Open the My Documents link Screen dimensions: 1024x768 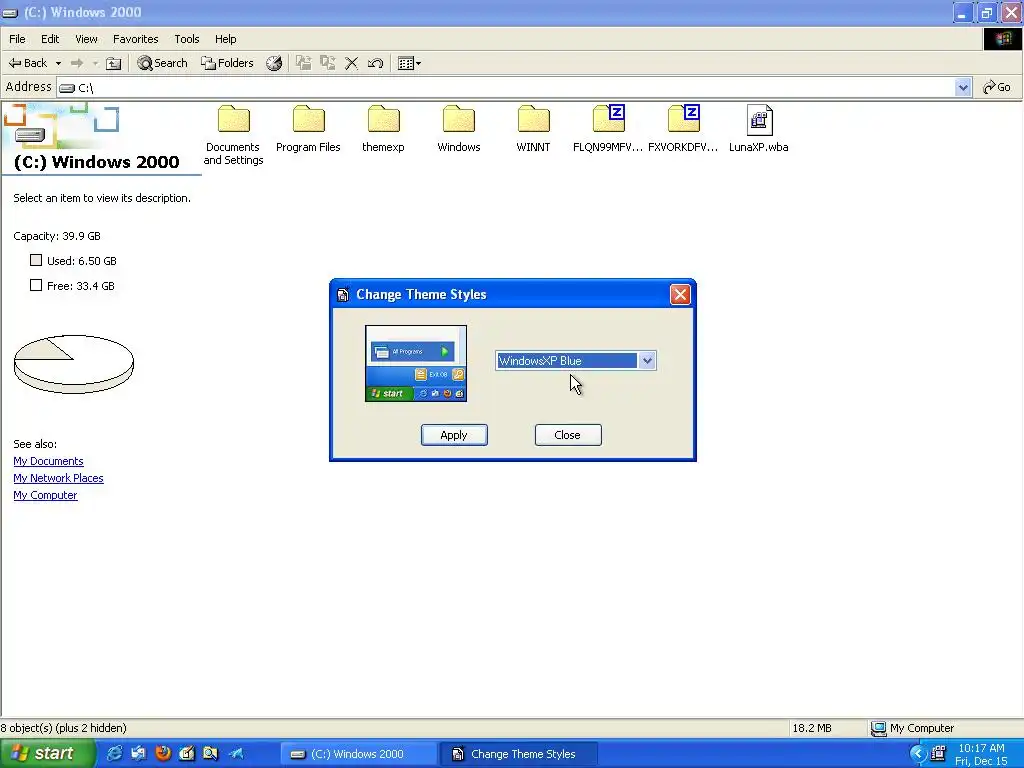click(48, 461)
